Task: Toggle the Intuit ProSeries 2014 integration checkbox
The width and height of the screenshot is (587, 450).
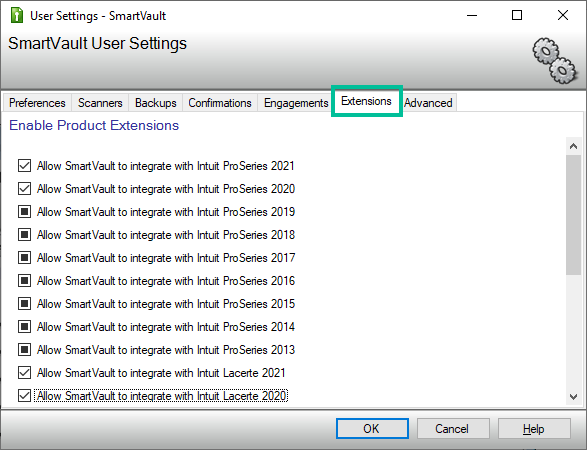Action: [x=24, y=326]
